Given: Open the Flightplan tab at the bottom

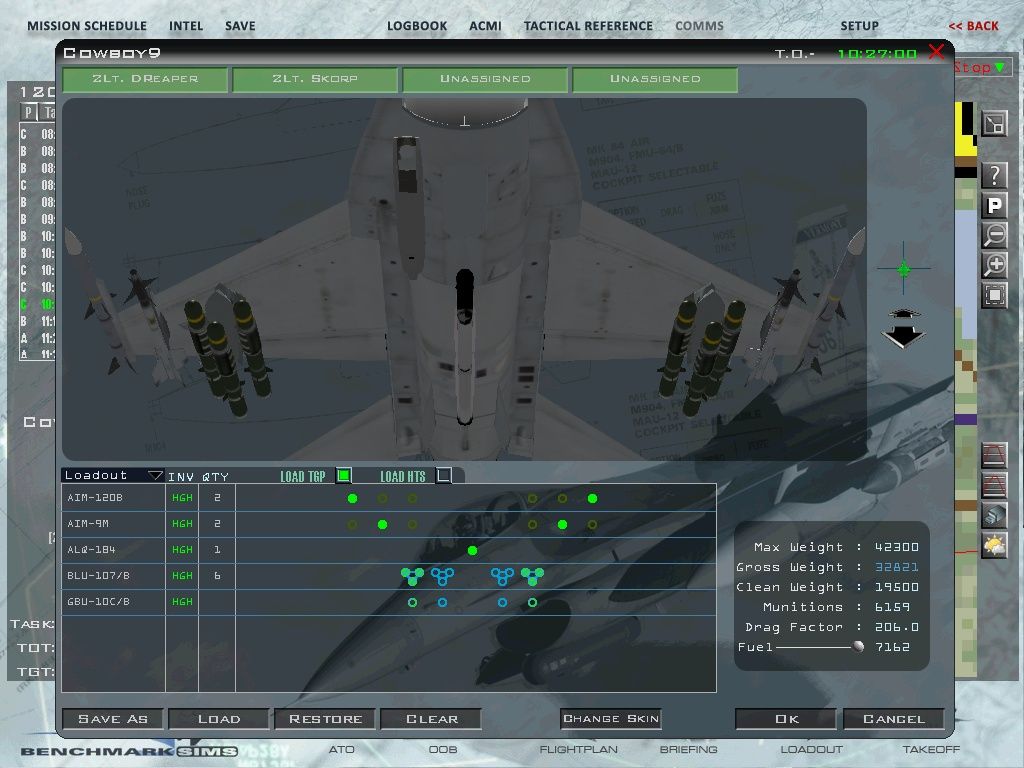Looking at the screenshot, I should (578, 749).
